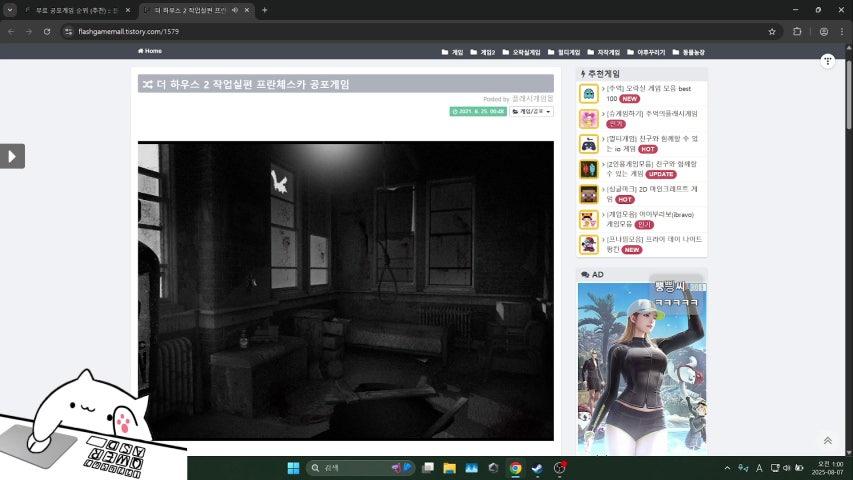Click the pink girl character game icon
Screen dimensions: 853x480
(x=589, y=119)
